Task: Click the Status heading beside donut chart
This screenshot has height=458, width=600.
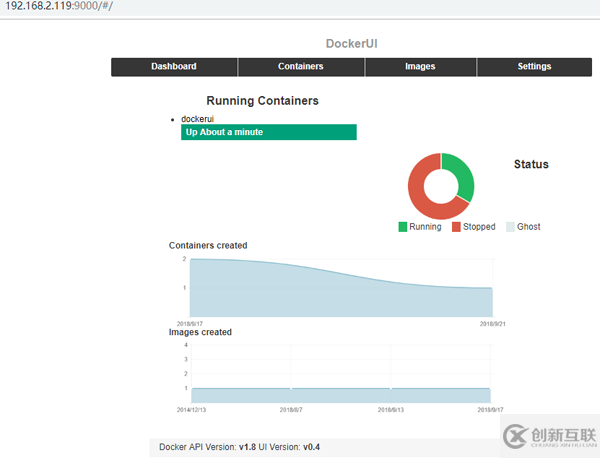Action: (x=531, y=164)
